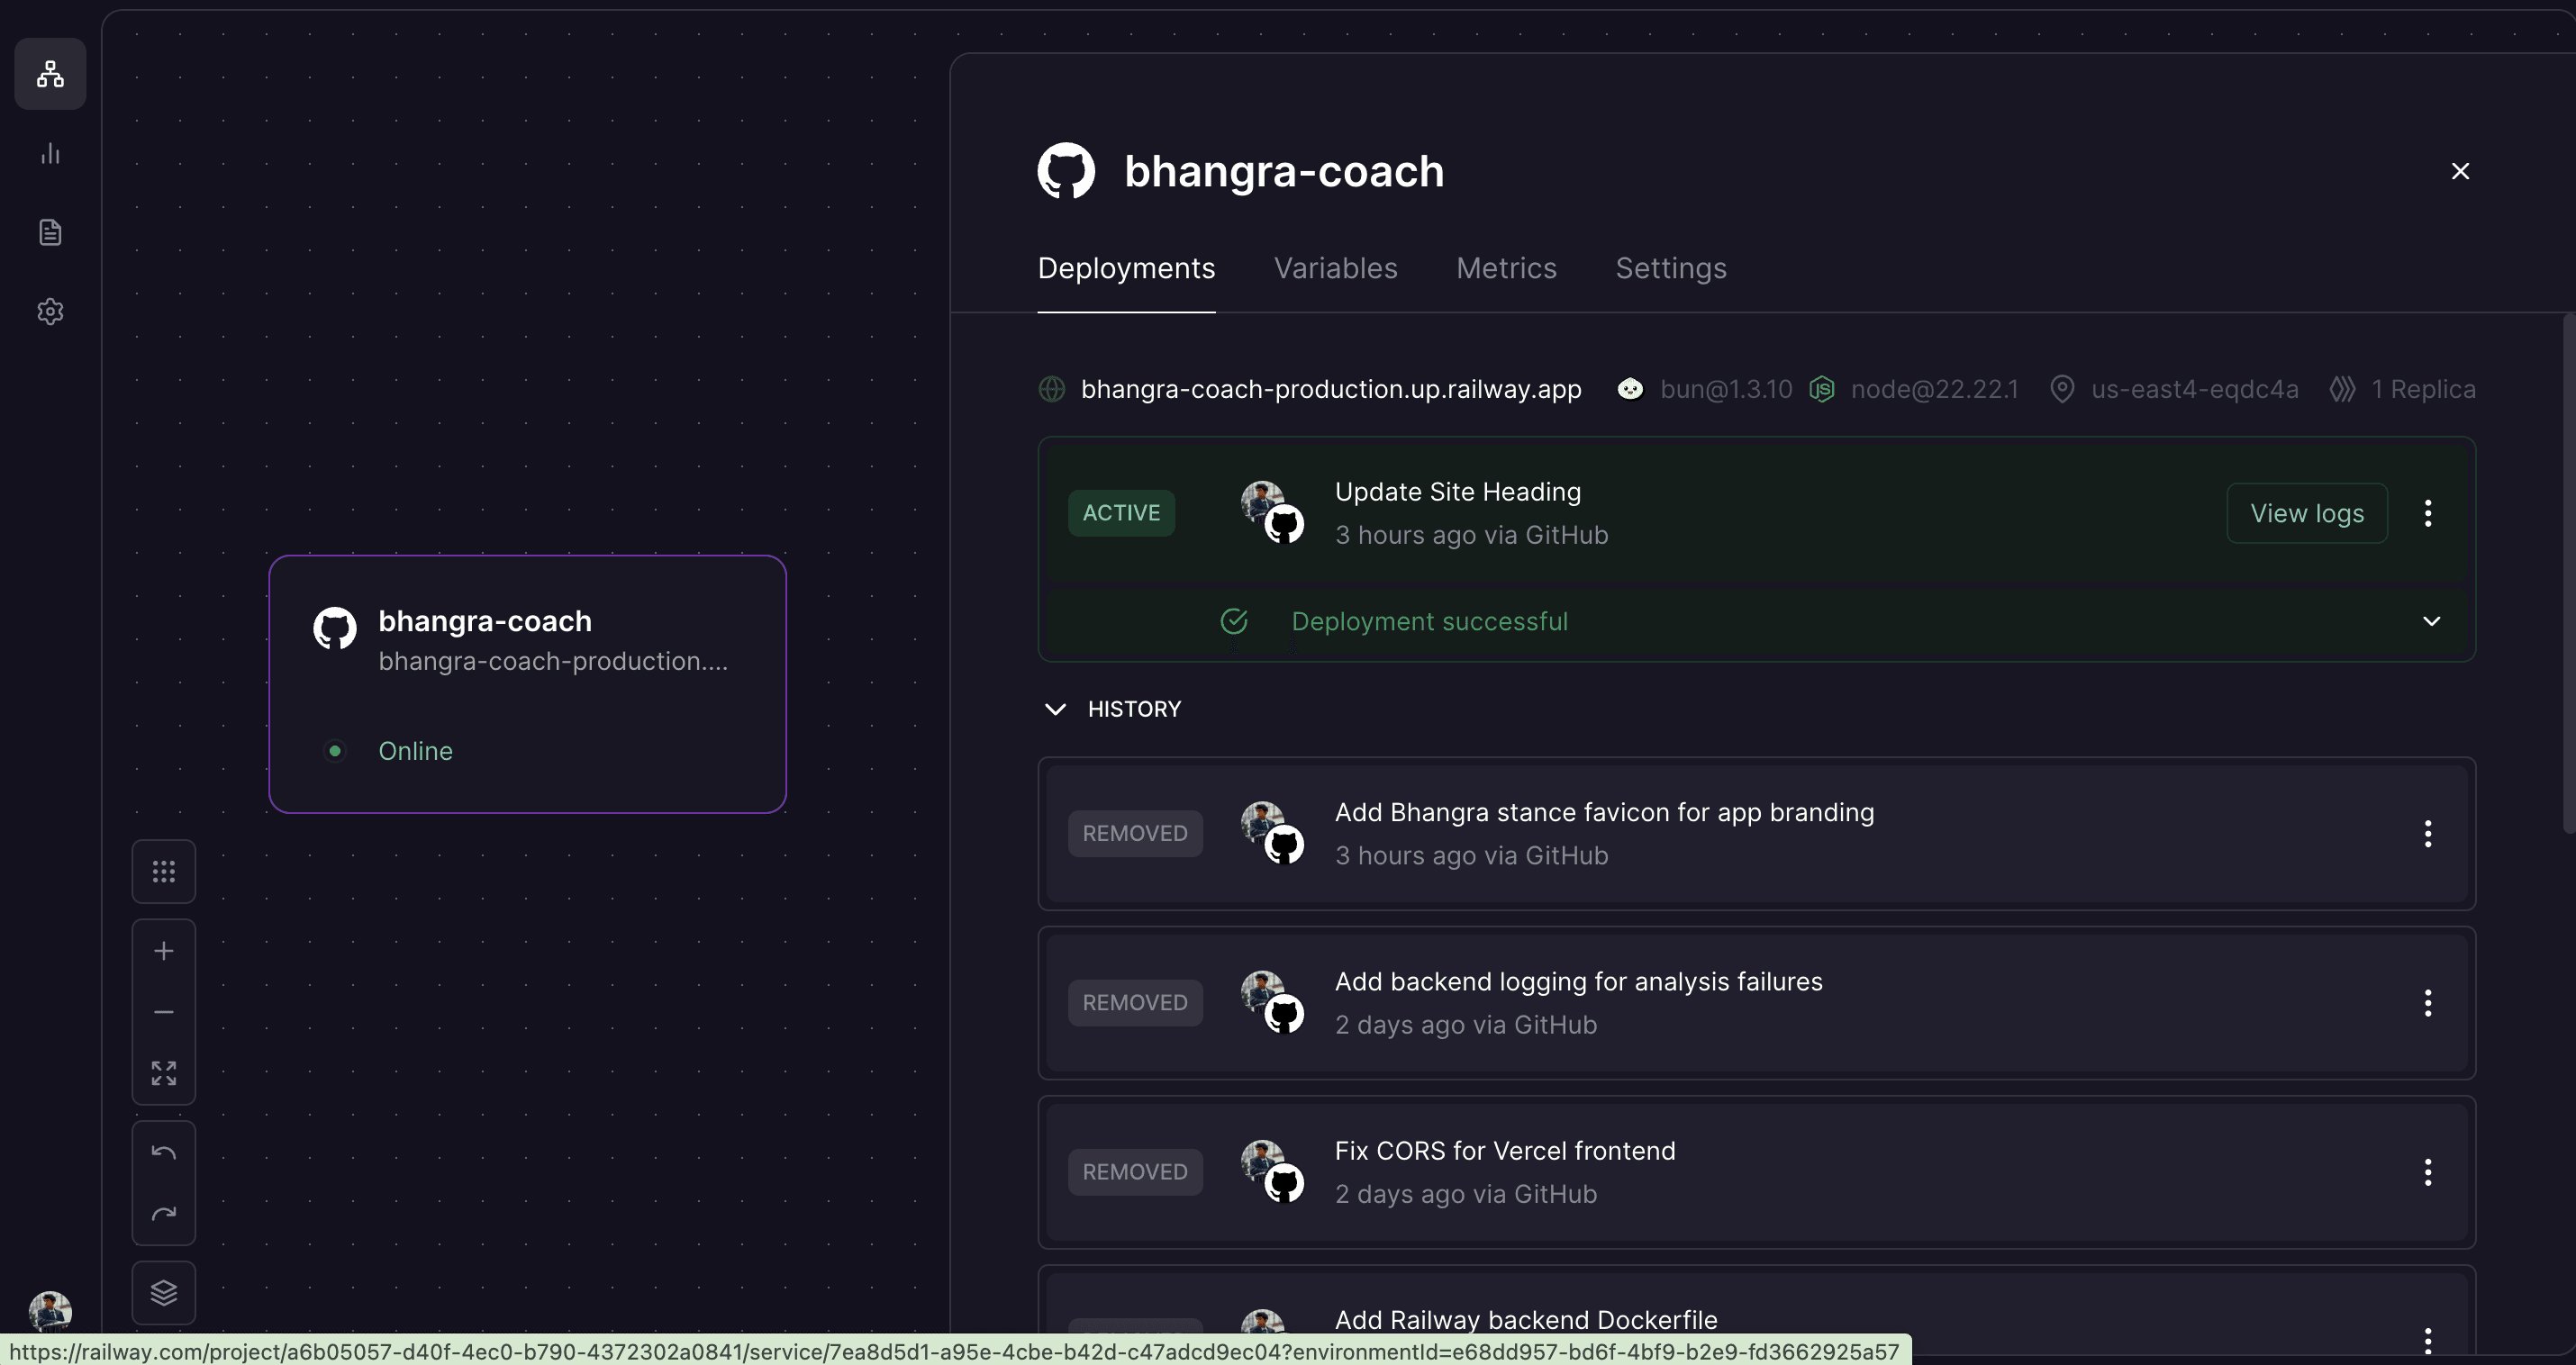This screenshot has width=2576, height=1365.
Task: Fit the canvas to view
Action: point(164,1073)
